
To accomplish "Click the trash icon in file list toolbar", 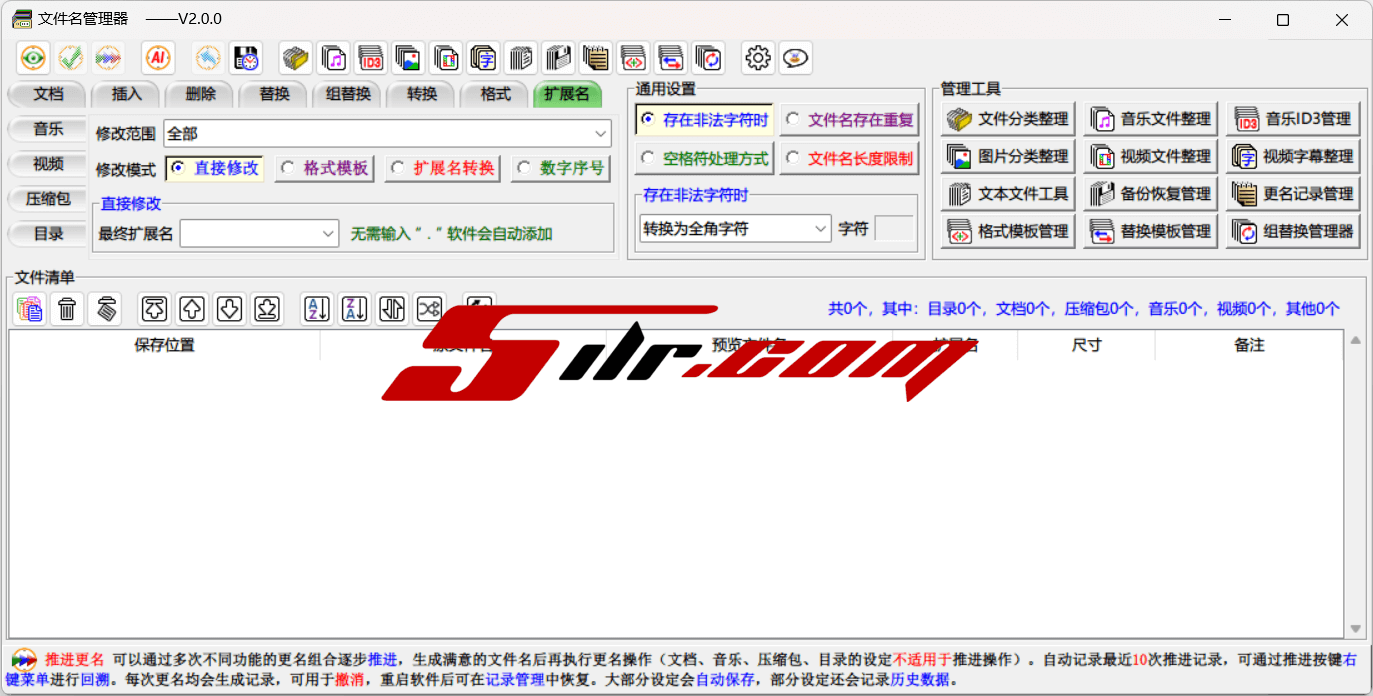I will pos(67,309).
